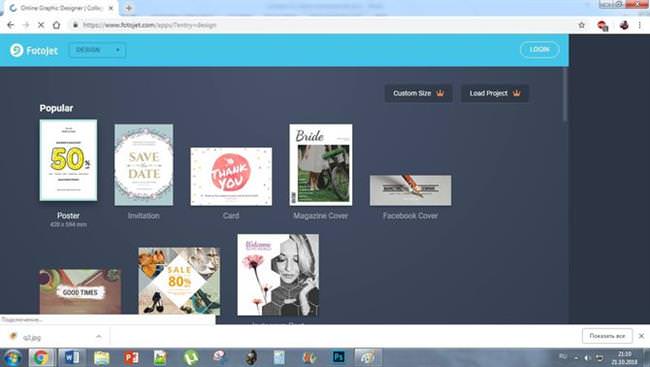This screenshot has height=367, width=650.
Task: Open the DESIGN mode dropdown
Action: click(x=97, y=50)
